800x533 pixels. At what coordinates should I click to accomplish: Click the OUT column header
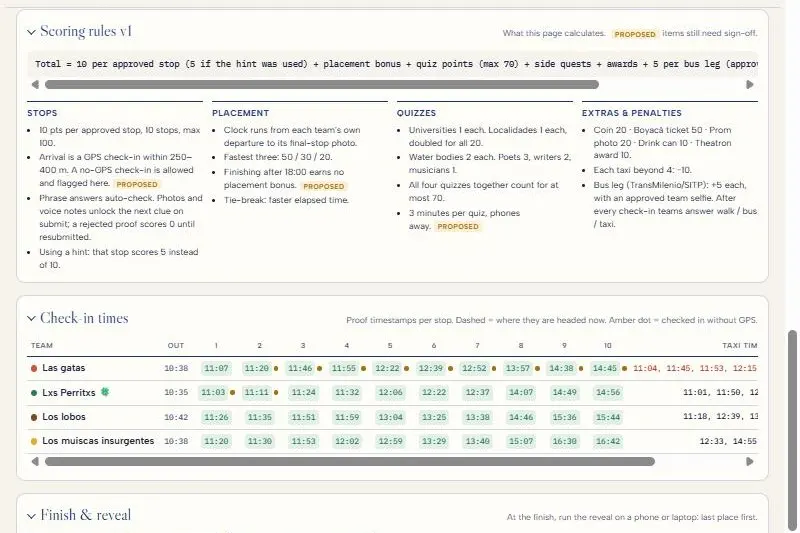[x=176, y=346]
